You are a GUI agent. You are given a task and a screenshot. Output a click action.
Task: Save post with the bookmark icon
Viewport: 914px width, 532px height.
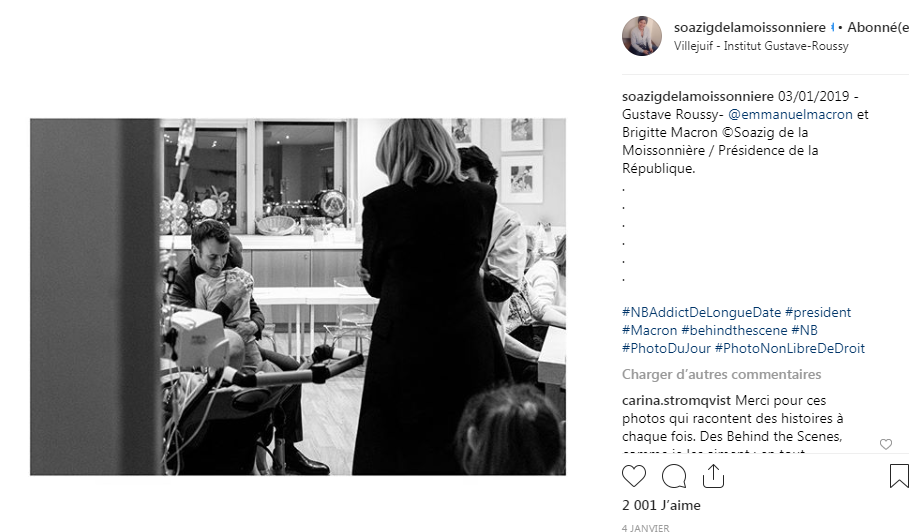click(899, 475)
